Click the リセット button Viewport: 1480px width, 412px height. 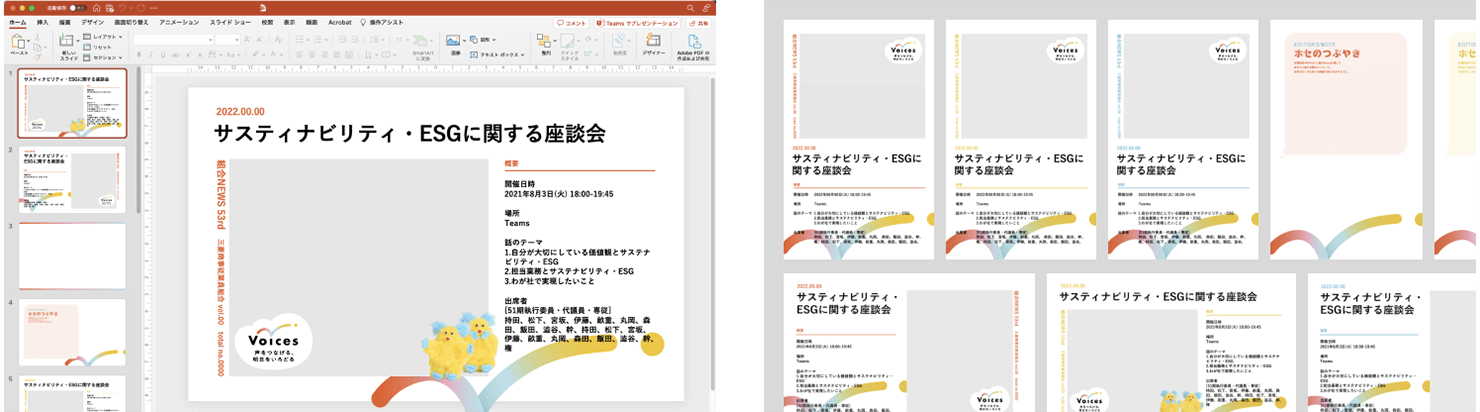[x=97, y=47]
